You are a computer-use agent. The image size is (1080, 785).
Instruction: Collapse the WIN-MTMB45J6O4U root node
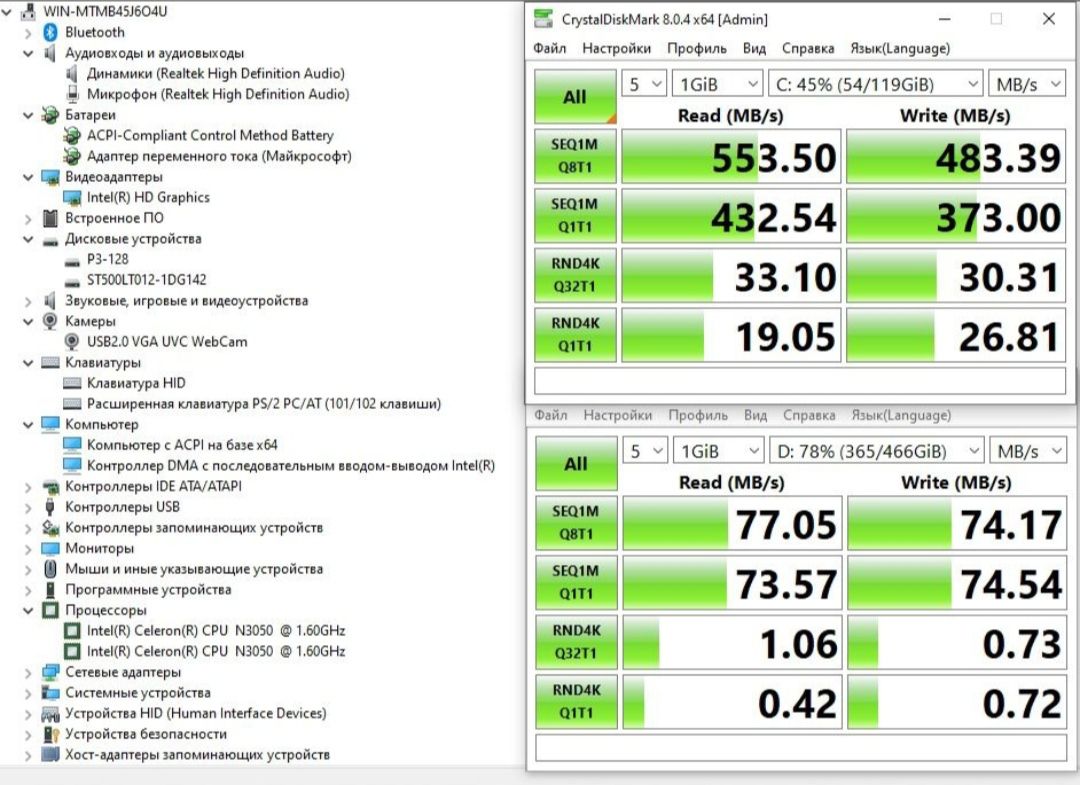pos(7,12)
